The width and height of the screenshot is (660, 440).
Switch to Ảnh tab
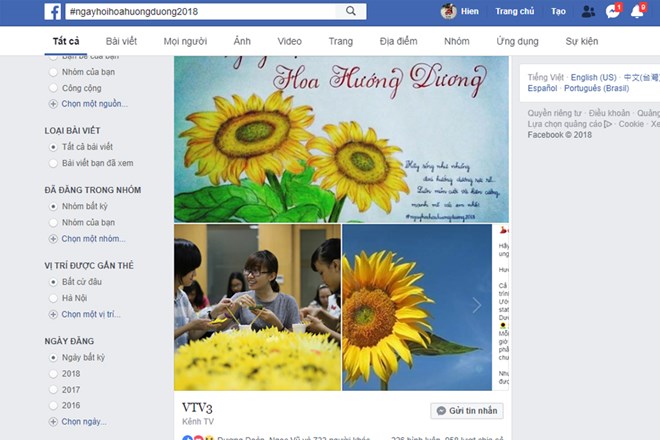[242, 41]
